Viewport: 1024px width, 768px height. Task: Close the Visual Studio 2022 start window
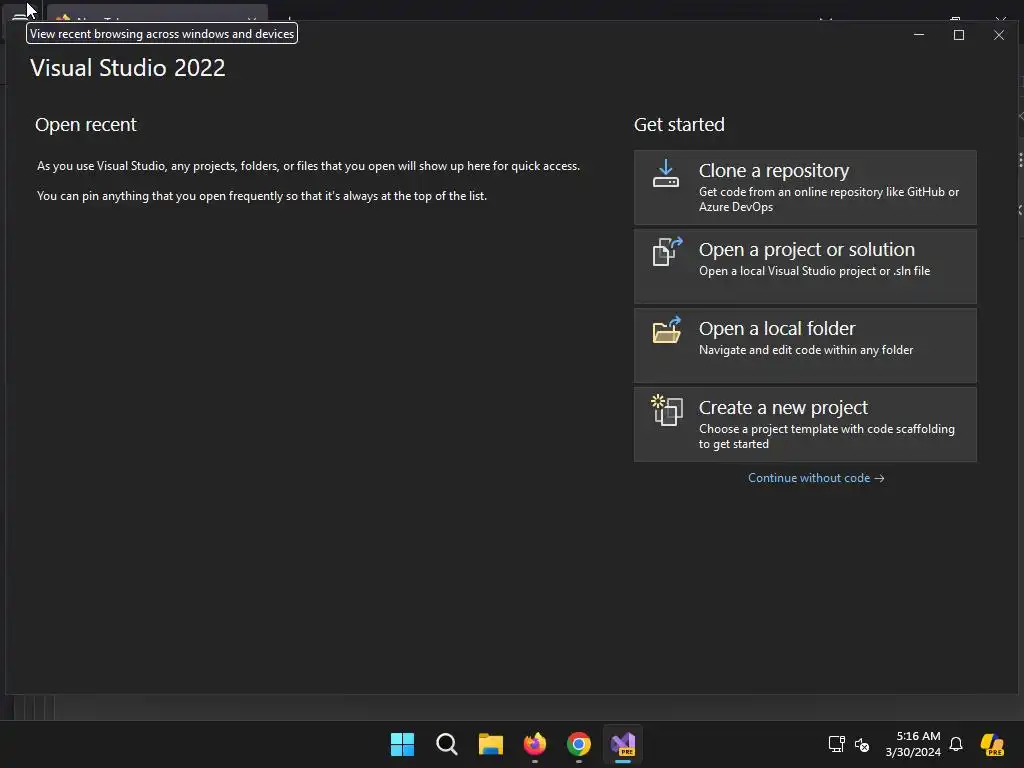click(999, 35)
